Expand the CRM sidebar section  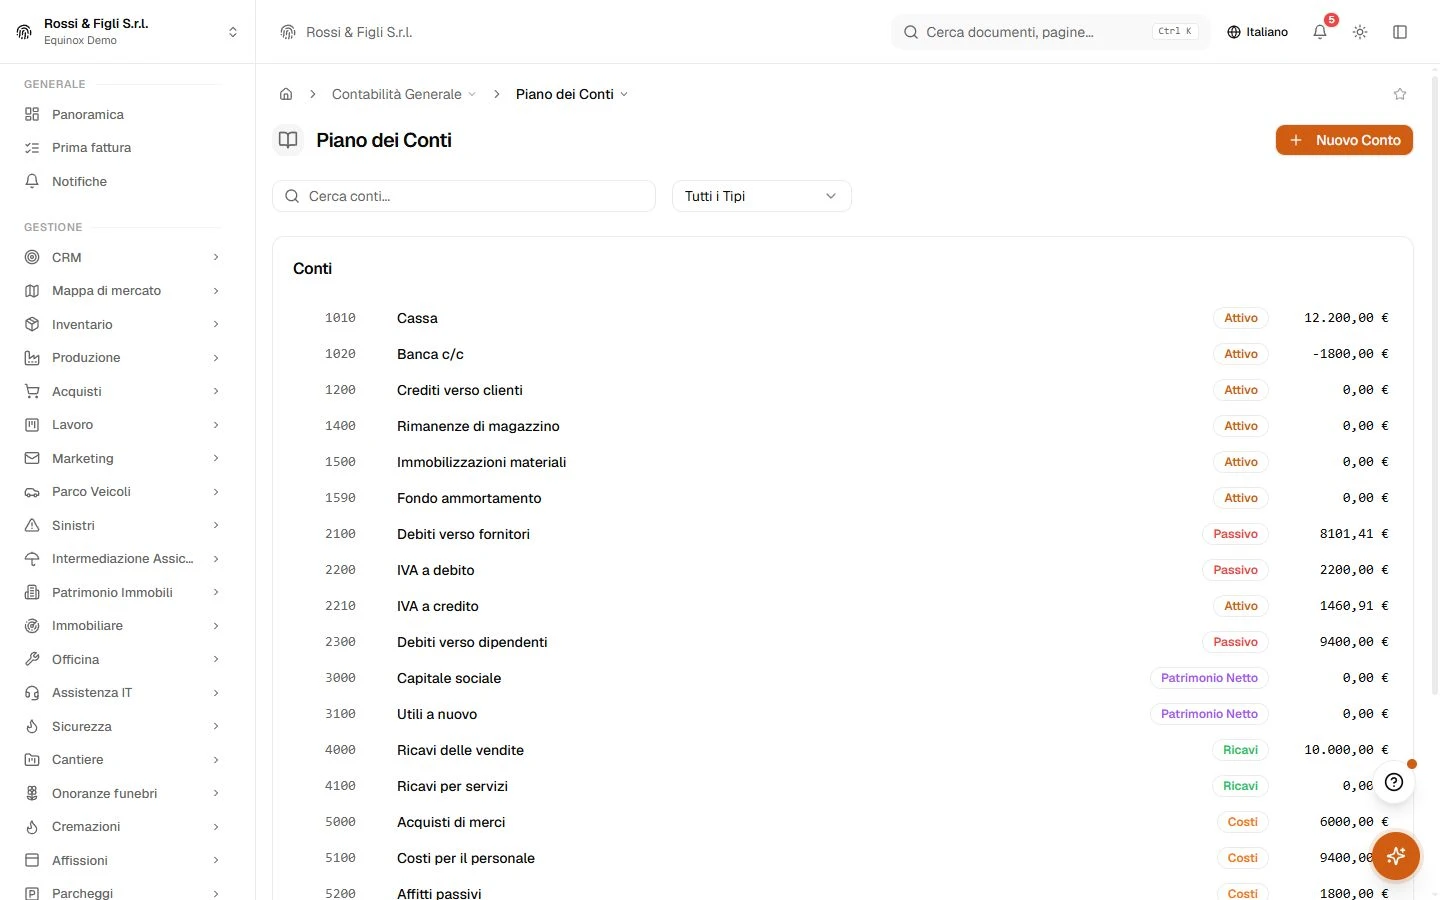122,257
